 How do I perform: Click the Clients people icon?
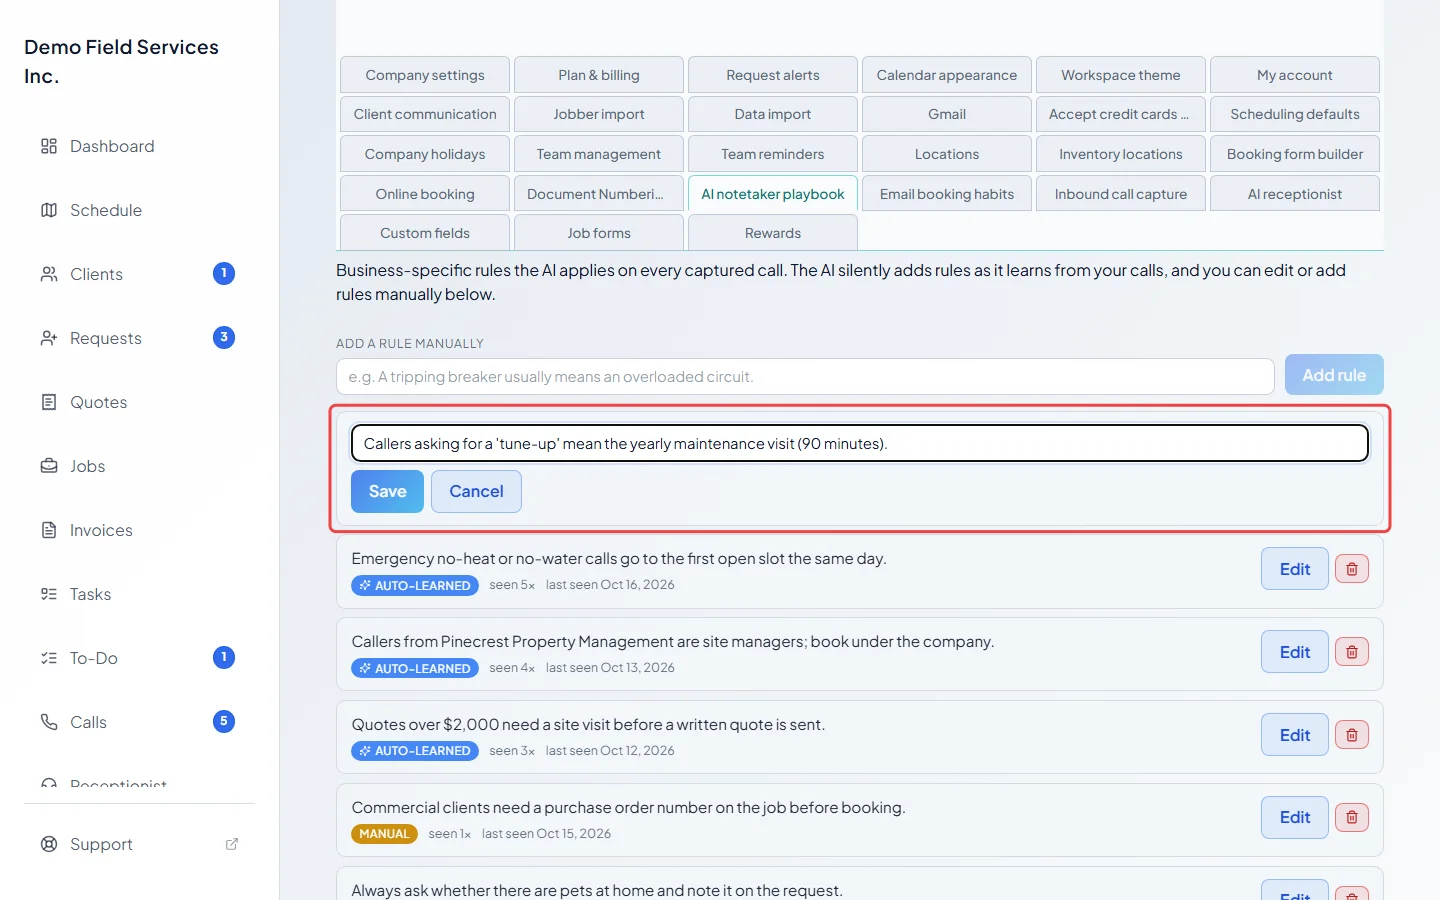[49, 274]
